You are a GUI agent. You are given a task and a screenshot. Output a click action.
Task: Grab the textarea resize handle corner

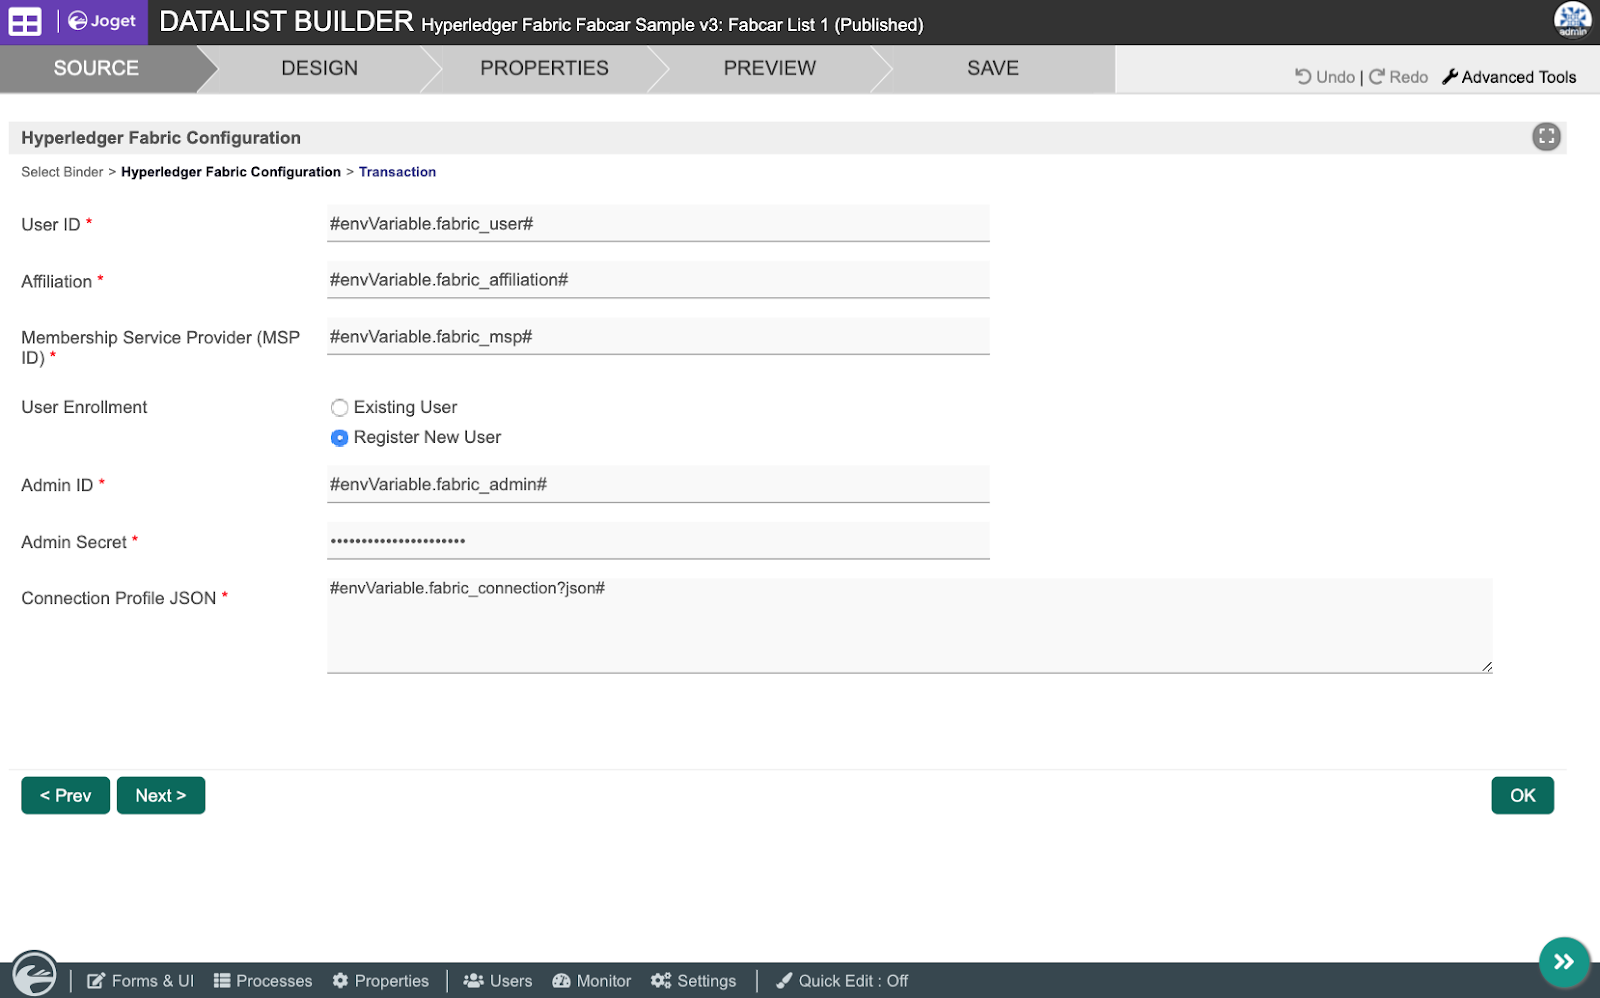coord(1487,667)
